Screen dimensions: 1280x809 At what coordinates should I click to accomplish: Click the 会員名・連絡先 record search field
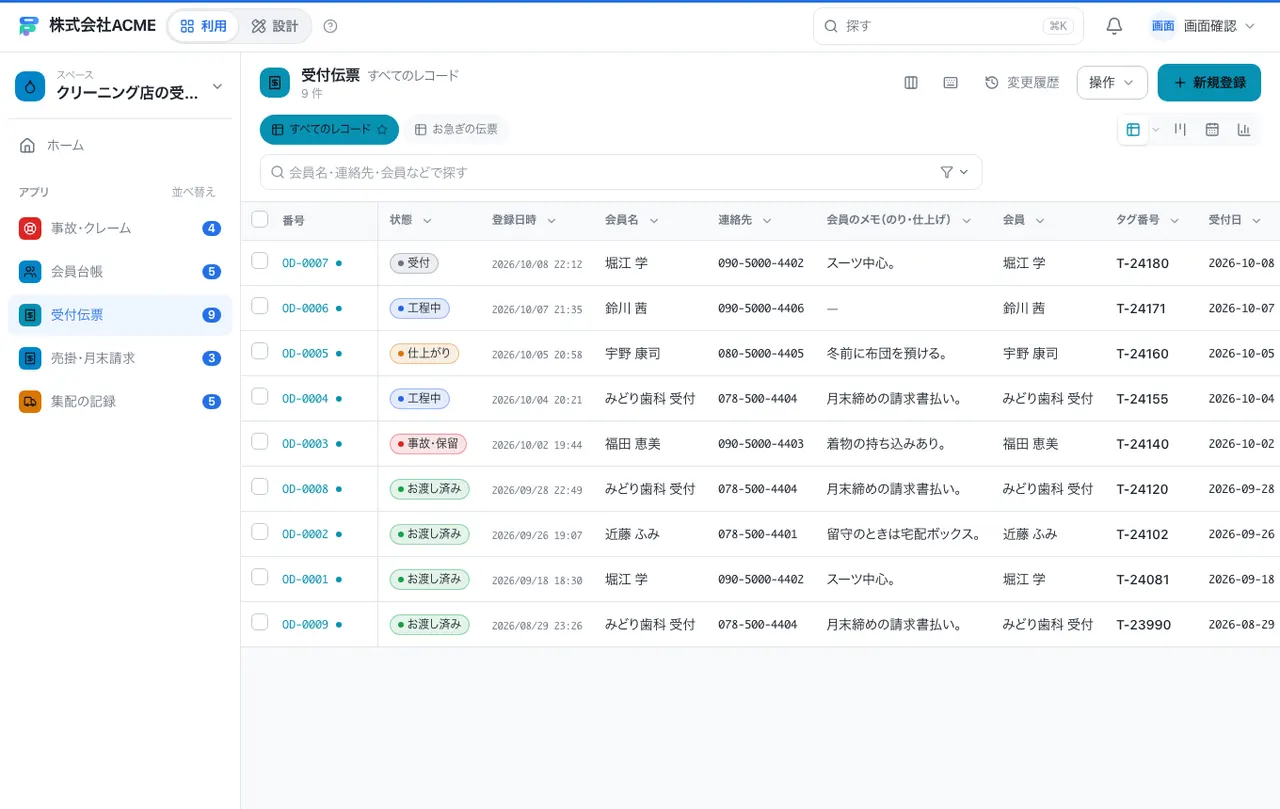[621, 172]
